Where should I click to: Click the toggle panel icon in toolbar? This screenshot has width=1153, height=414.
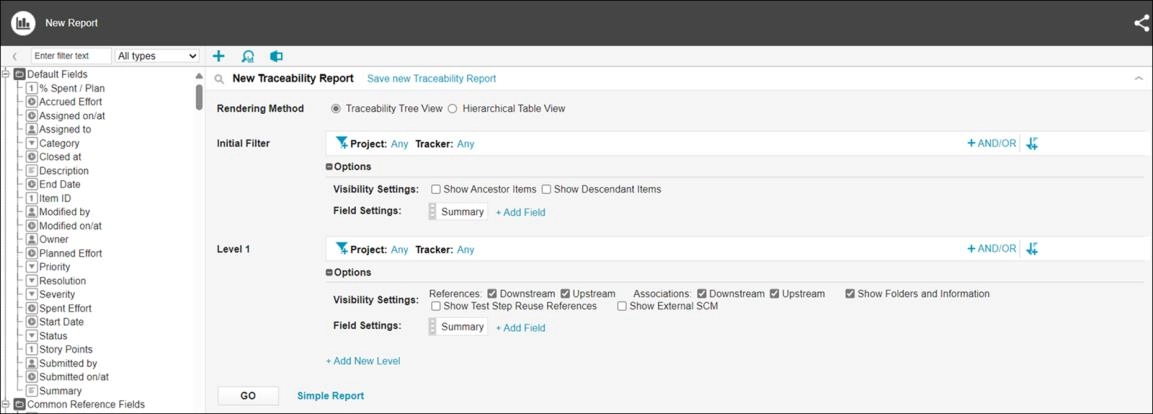[x=276, y=56]
